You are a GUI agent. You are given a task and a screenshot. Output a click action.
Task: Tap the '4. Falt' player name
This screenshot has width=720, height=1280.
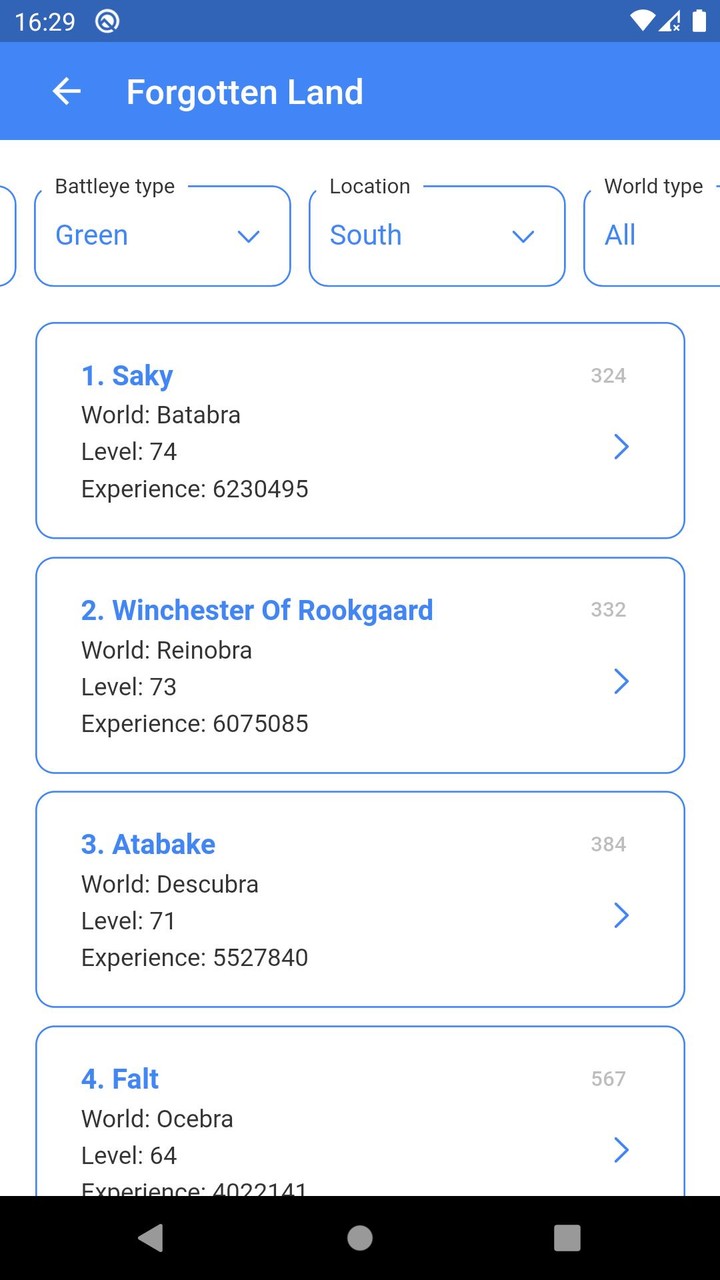click(120, 1079)
